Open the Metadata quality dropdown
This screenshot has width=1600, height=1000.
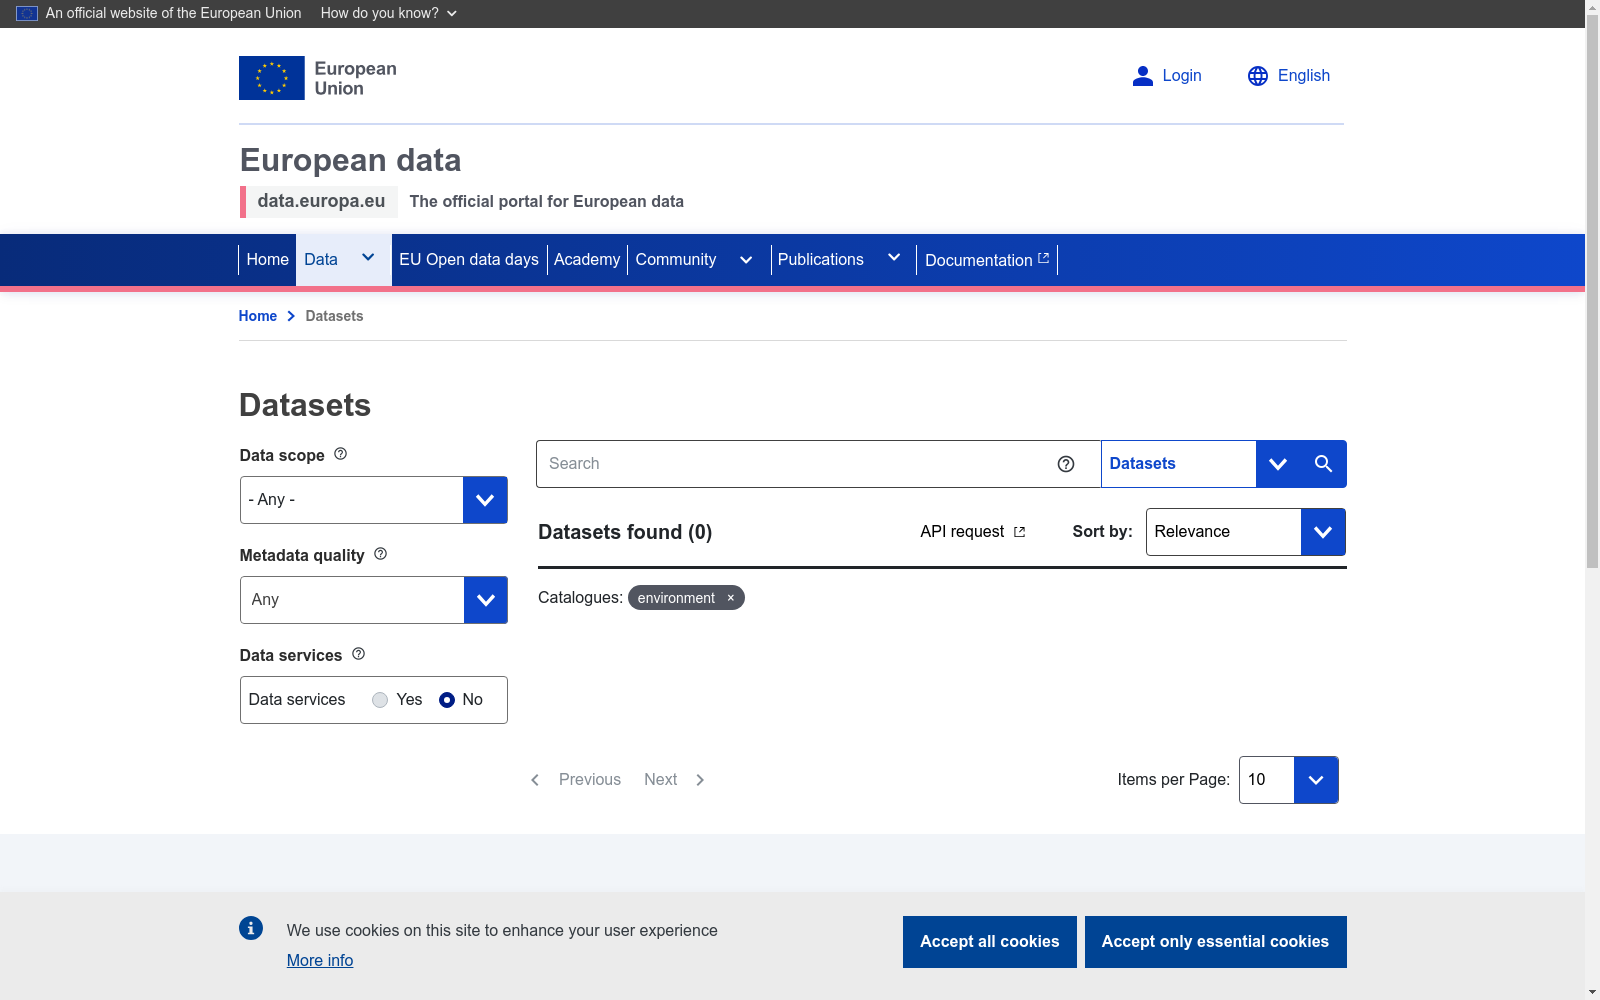374,600
